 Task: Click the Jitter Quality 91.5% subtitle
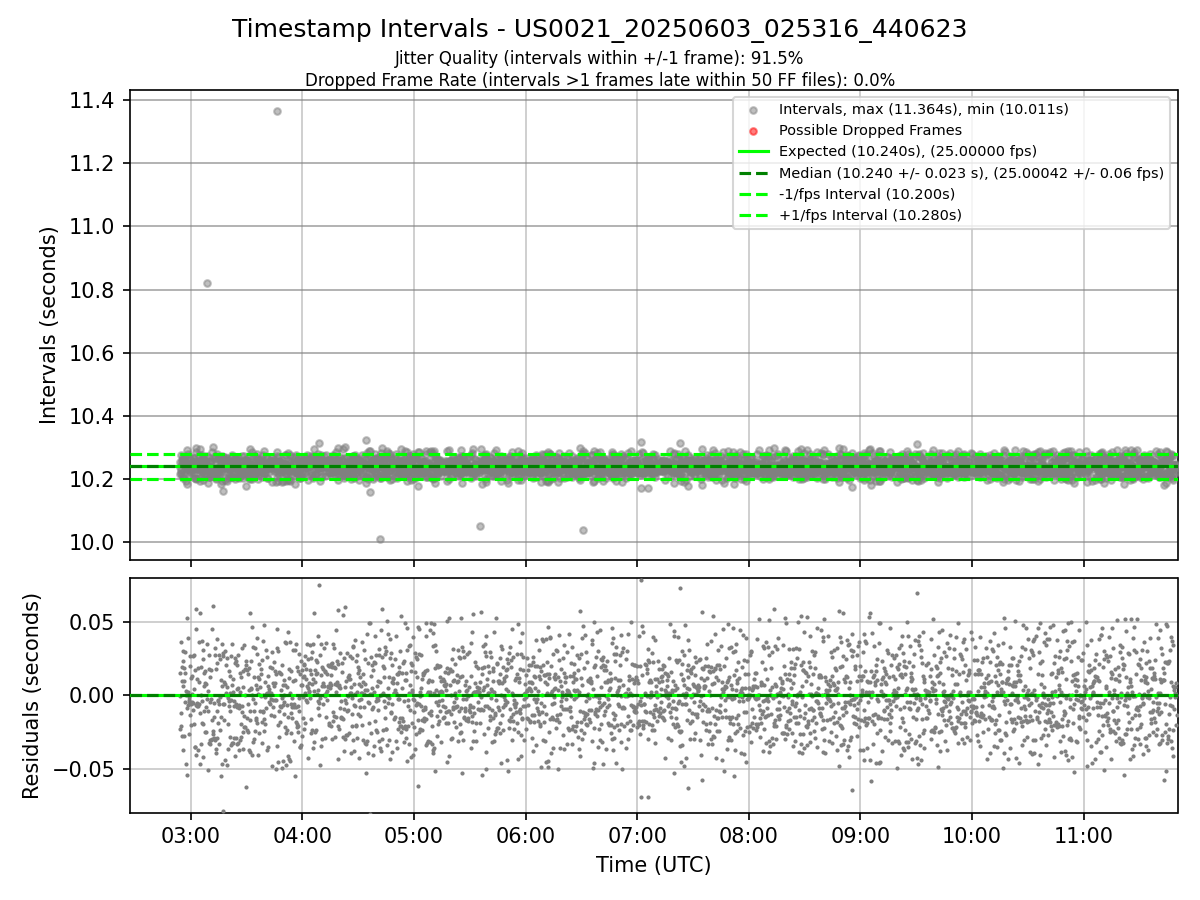(599, 58)
